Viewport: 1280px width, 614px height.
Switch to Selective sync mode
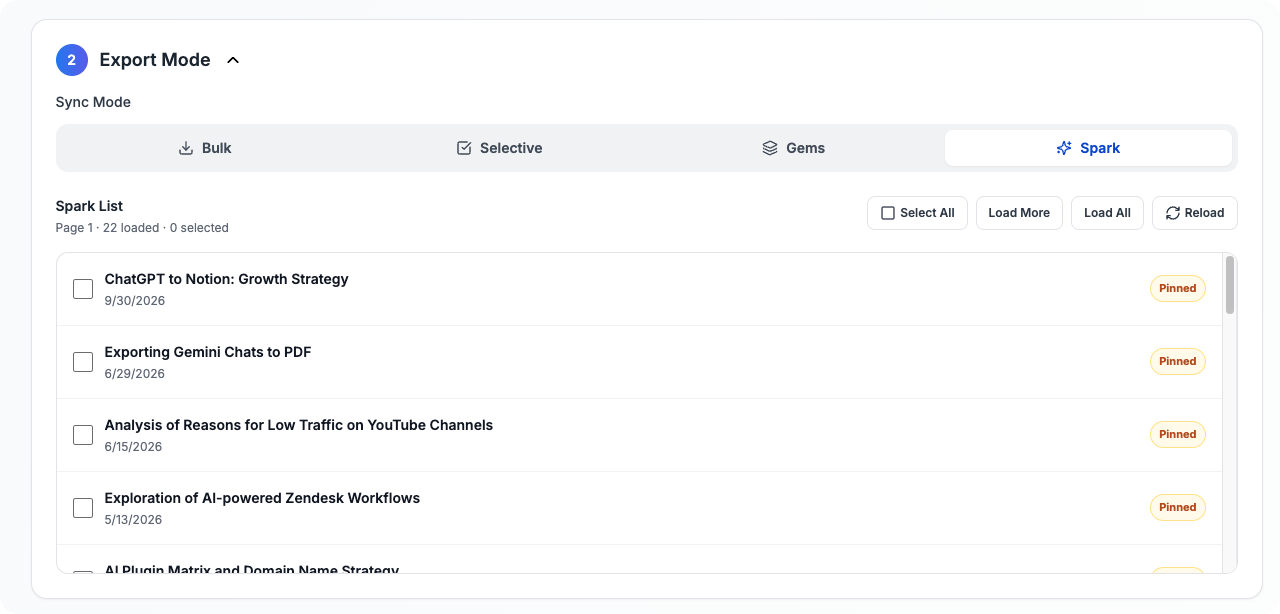(x=499, y=148)
